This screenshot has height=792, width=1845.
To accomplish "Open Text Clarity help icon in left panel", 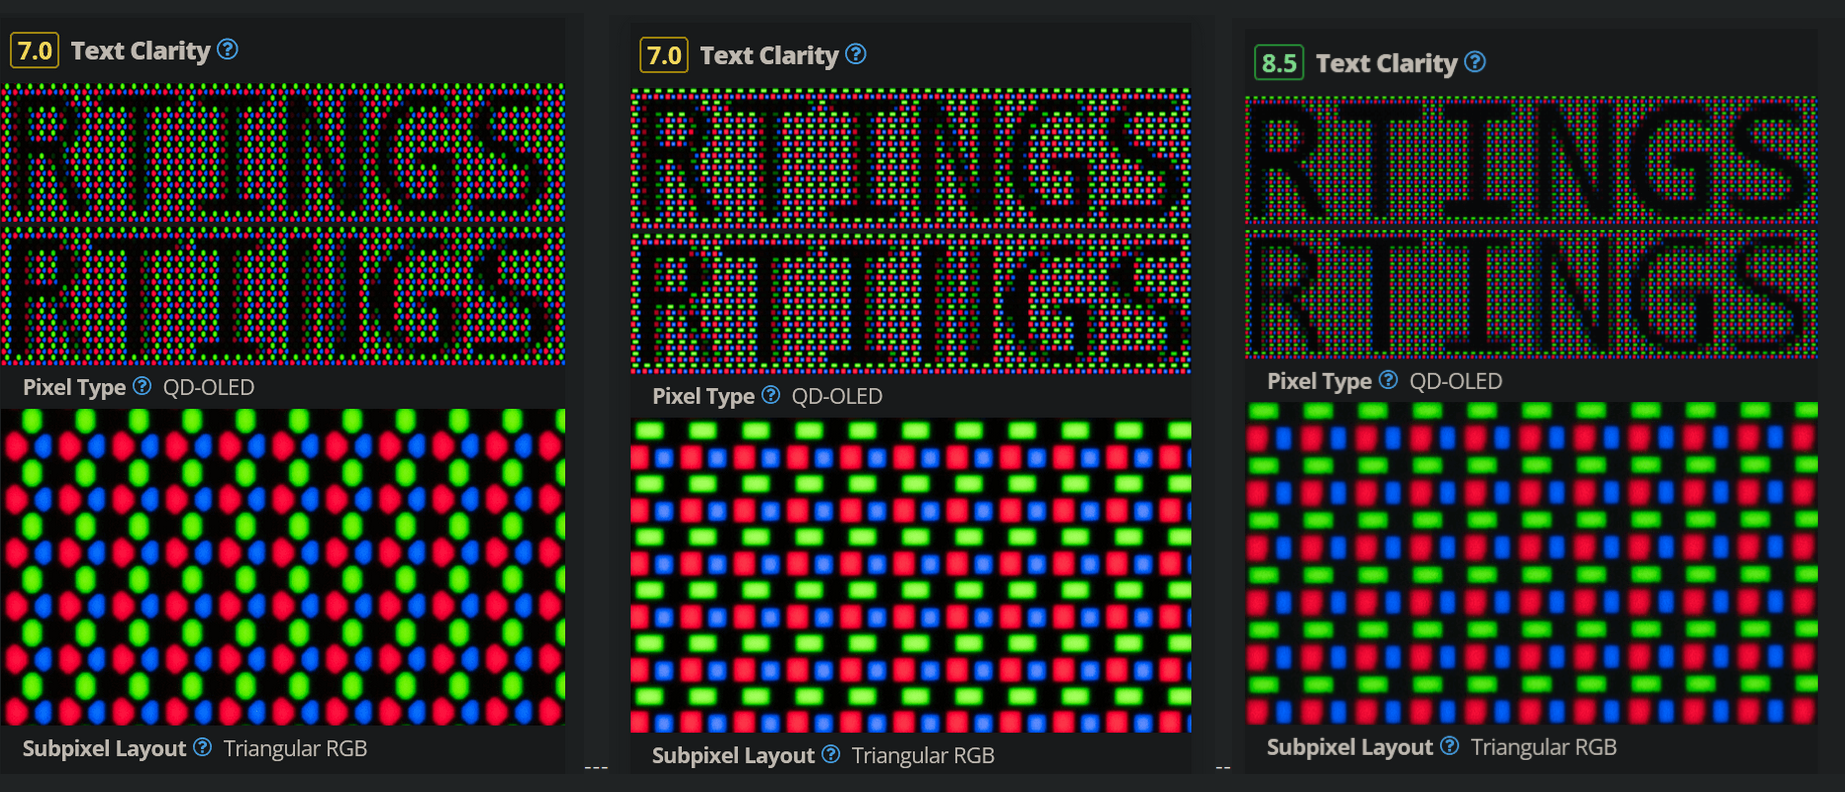I will coord(228,49).
